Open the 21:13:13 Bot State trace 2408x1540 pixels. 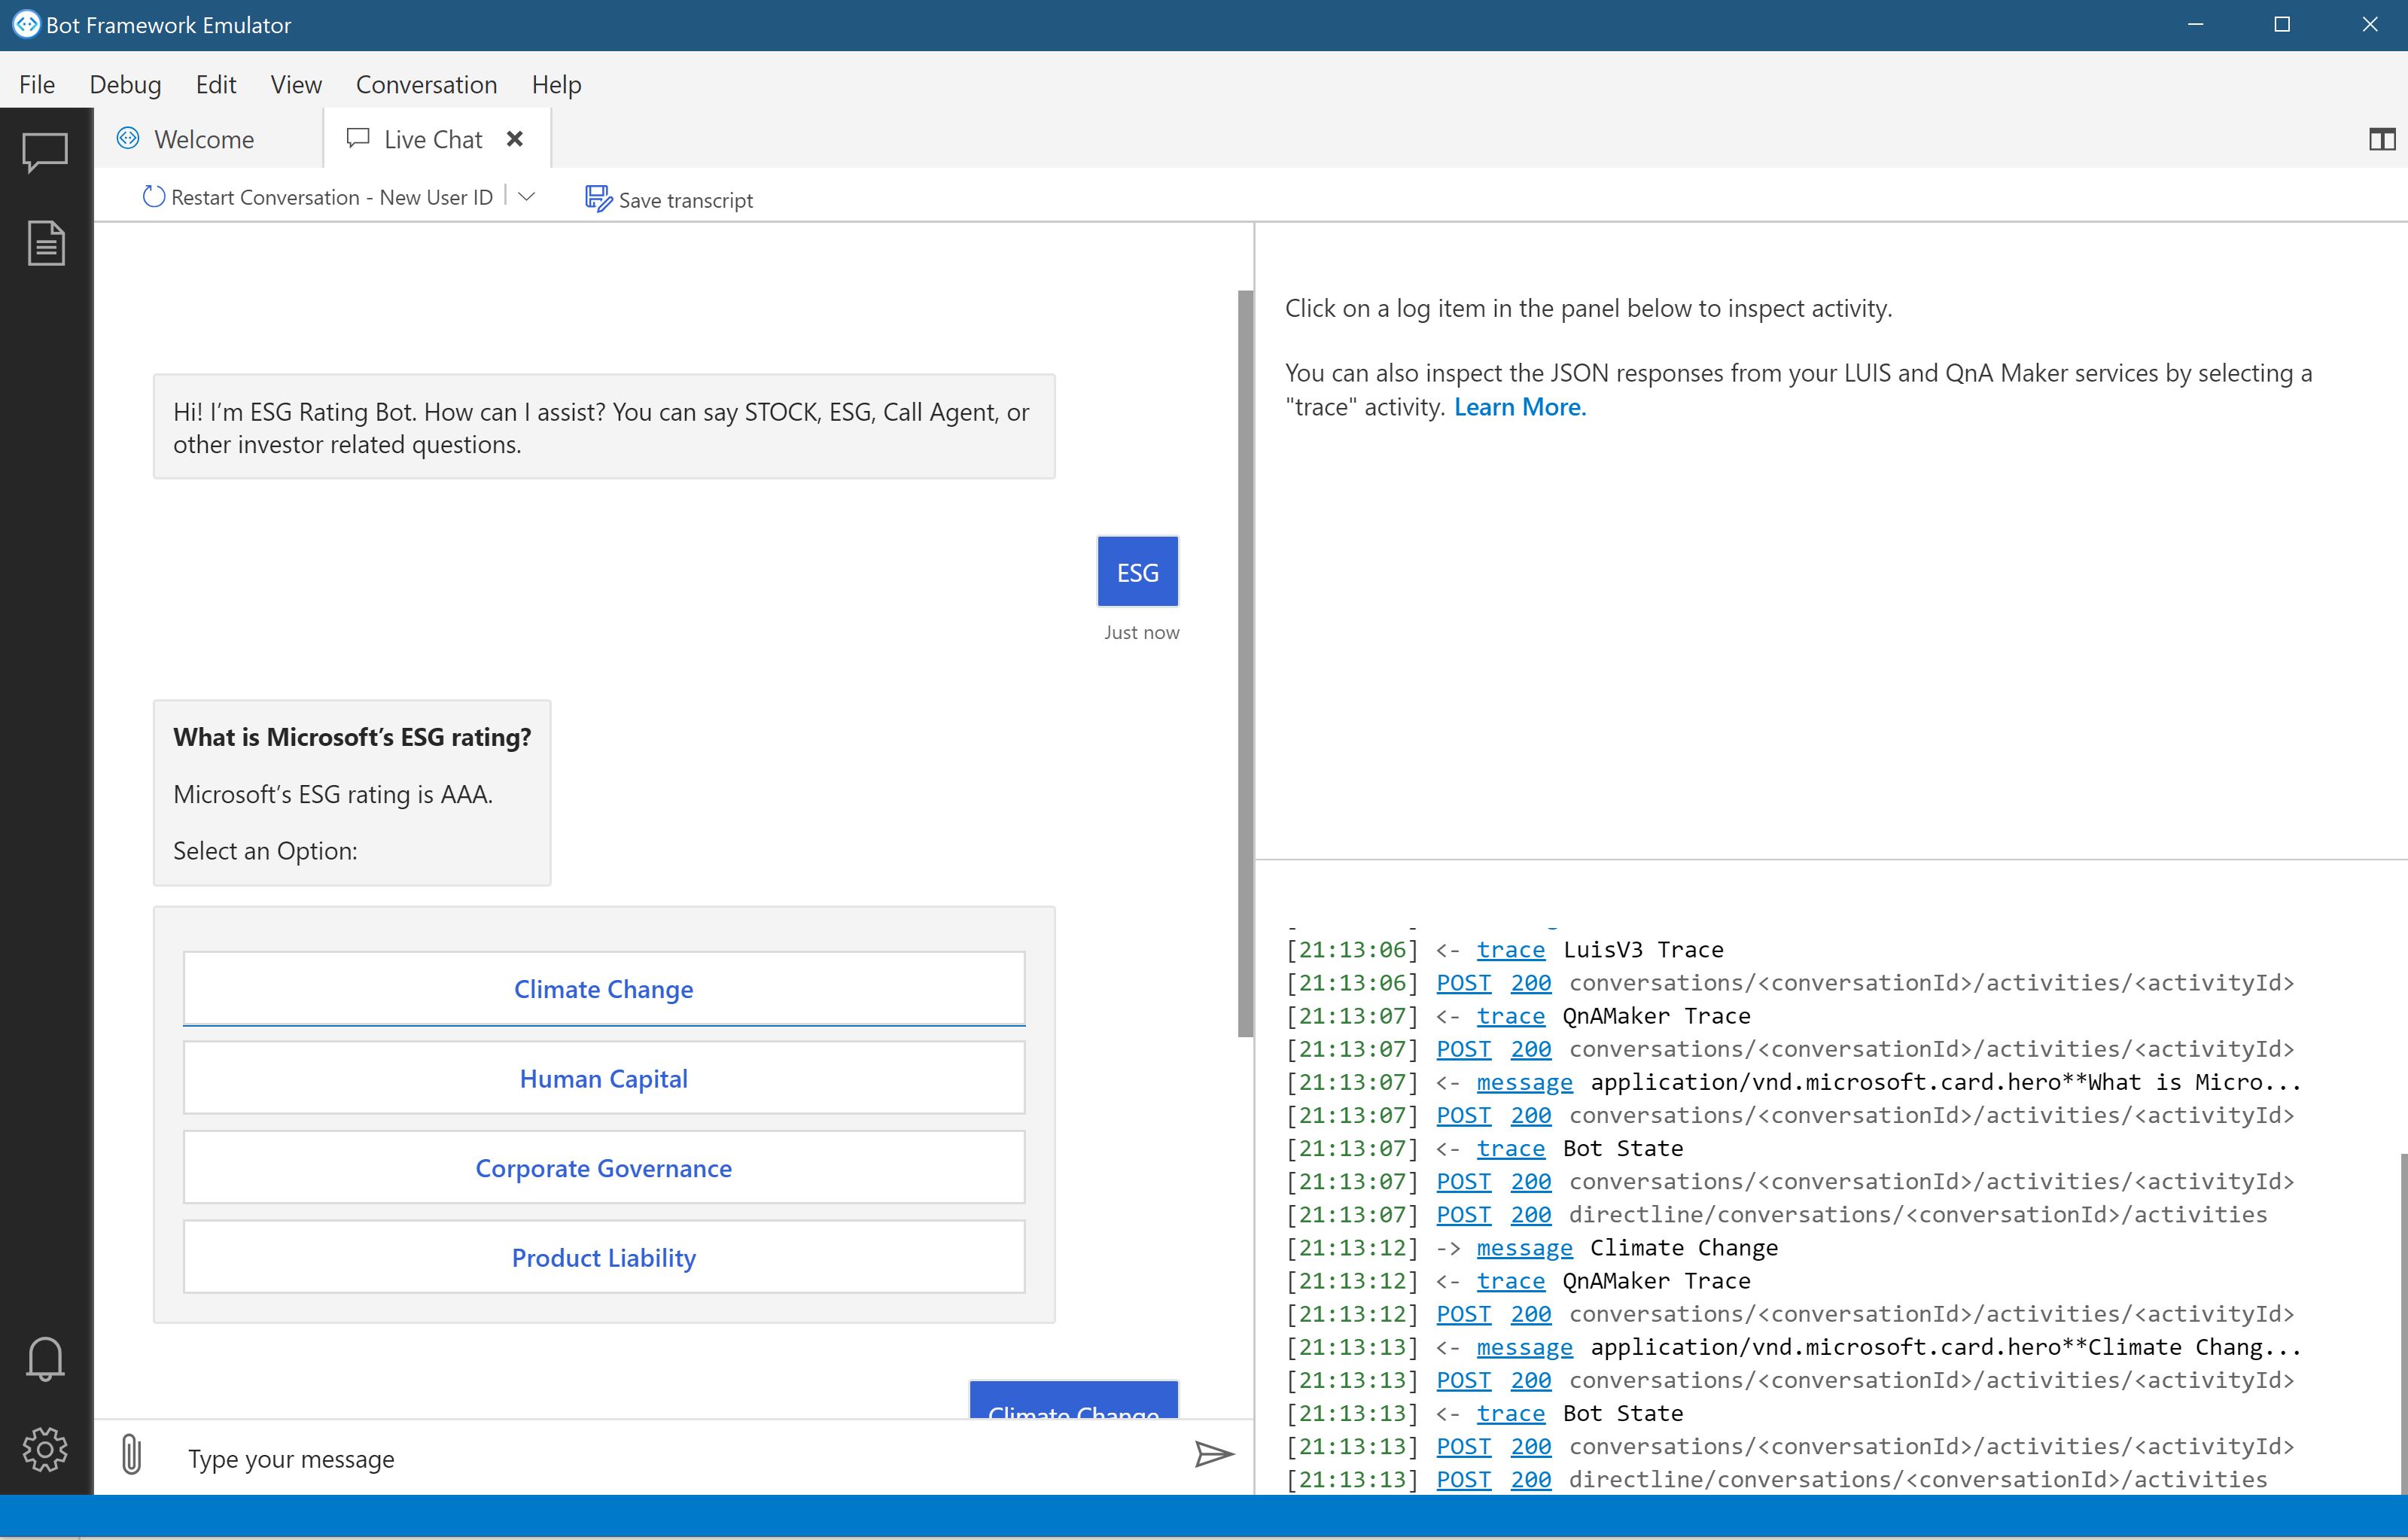[x=1510, y=1413]
